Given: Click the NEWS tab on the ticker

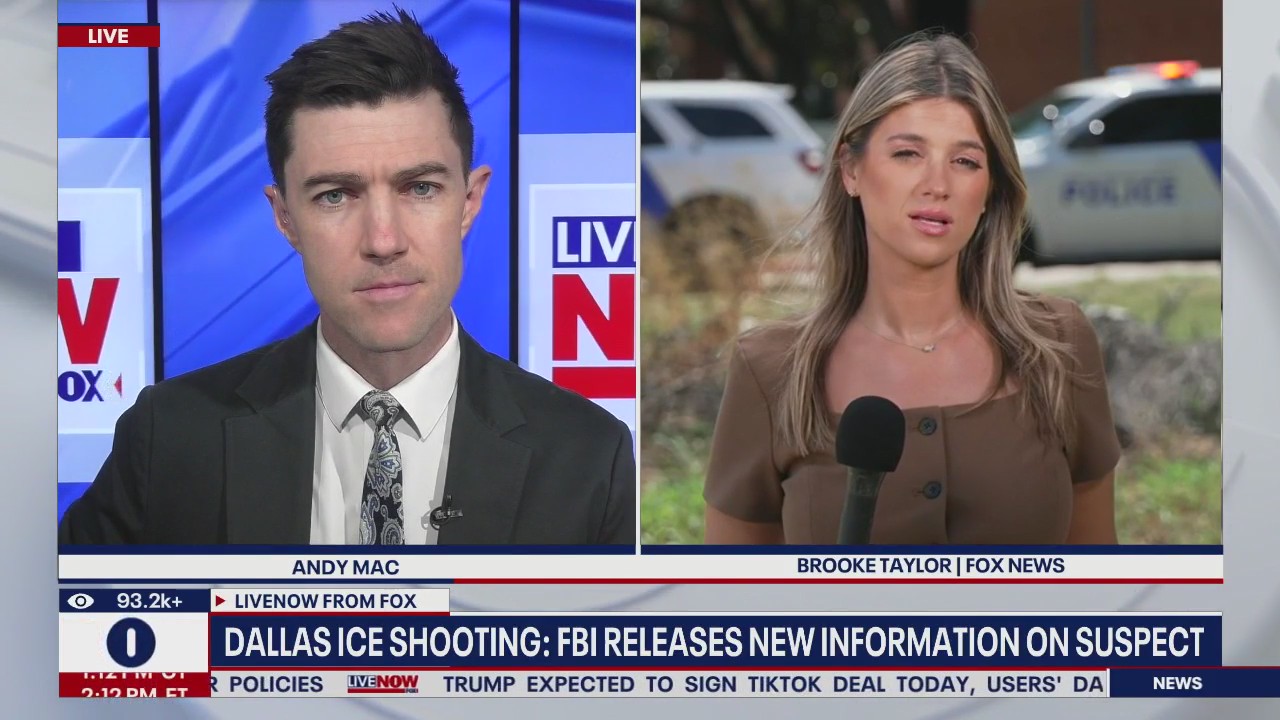Looking at the screenshot, I should tap(1177, 684).
